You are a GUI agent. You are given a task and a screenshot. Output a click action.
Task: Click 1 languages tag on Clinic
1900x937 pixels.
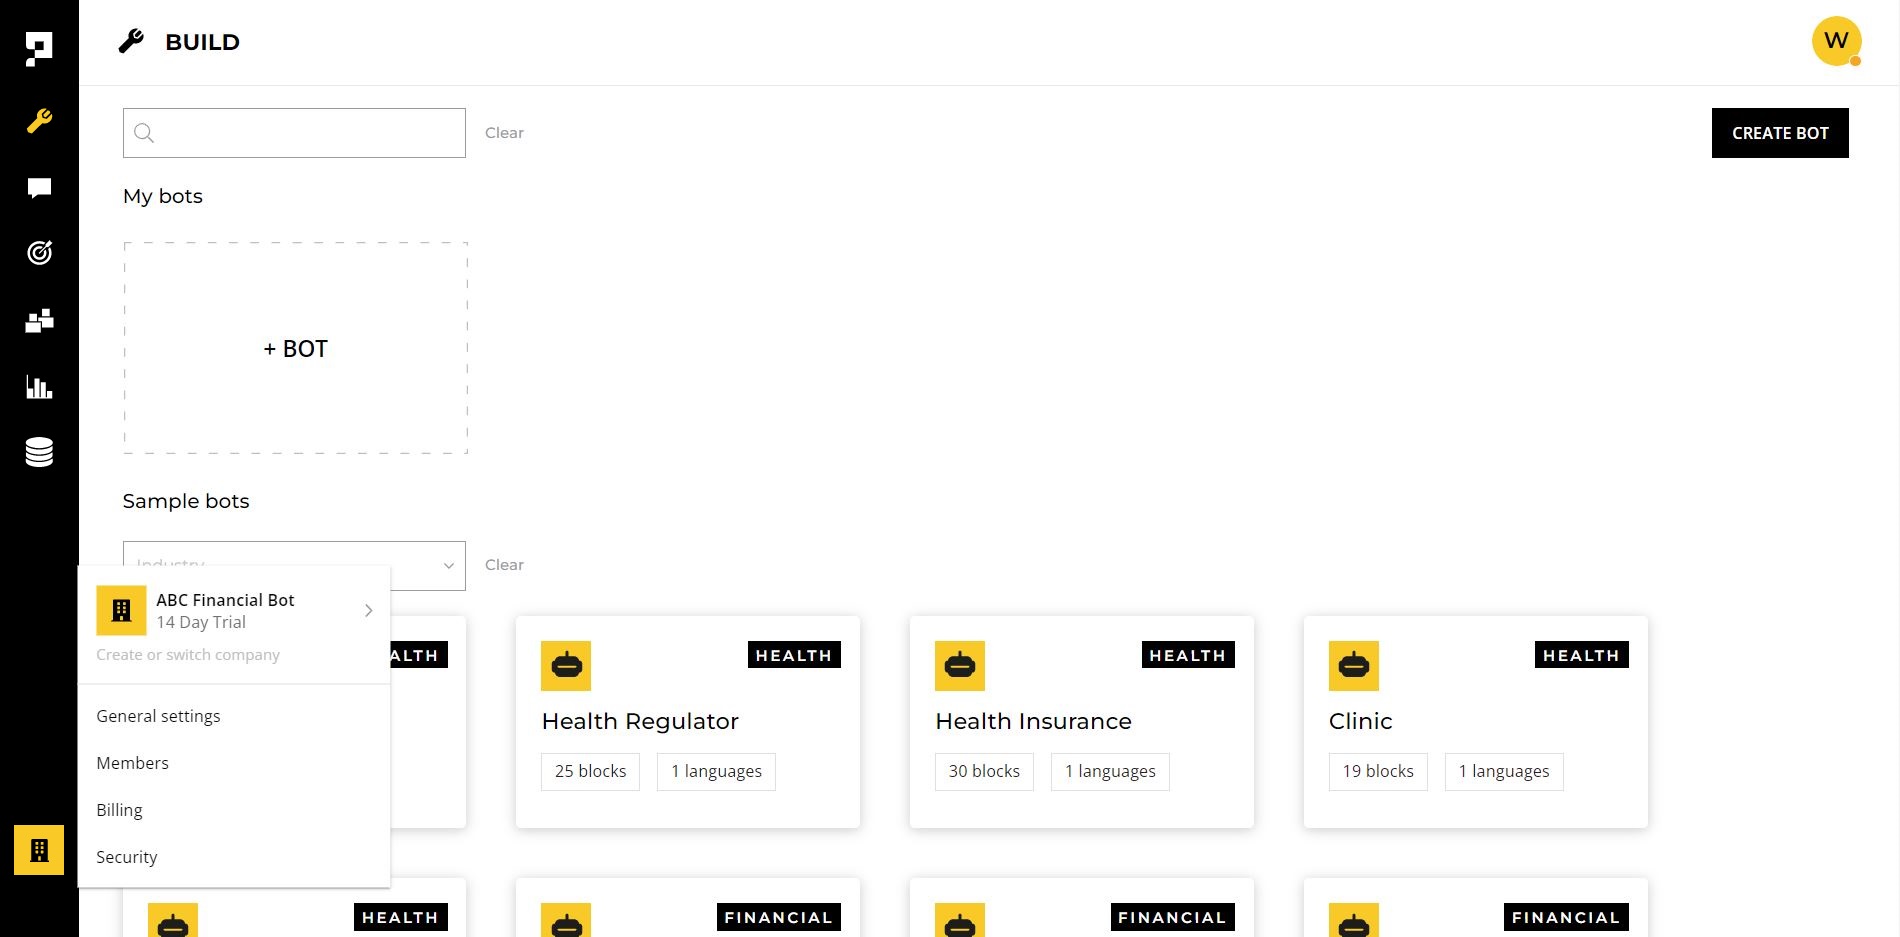tap(1504, 772)
